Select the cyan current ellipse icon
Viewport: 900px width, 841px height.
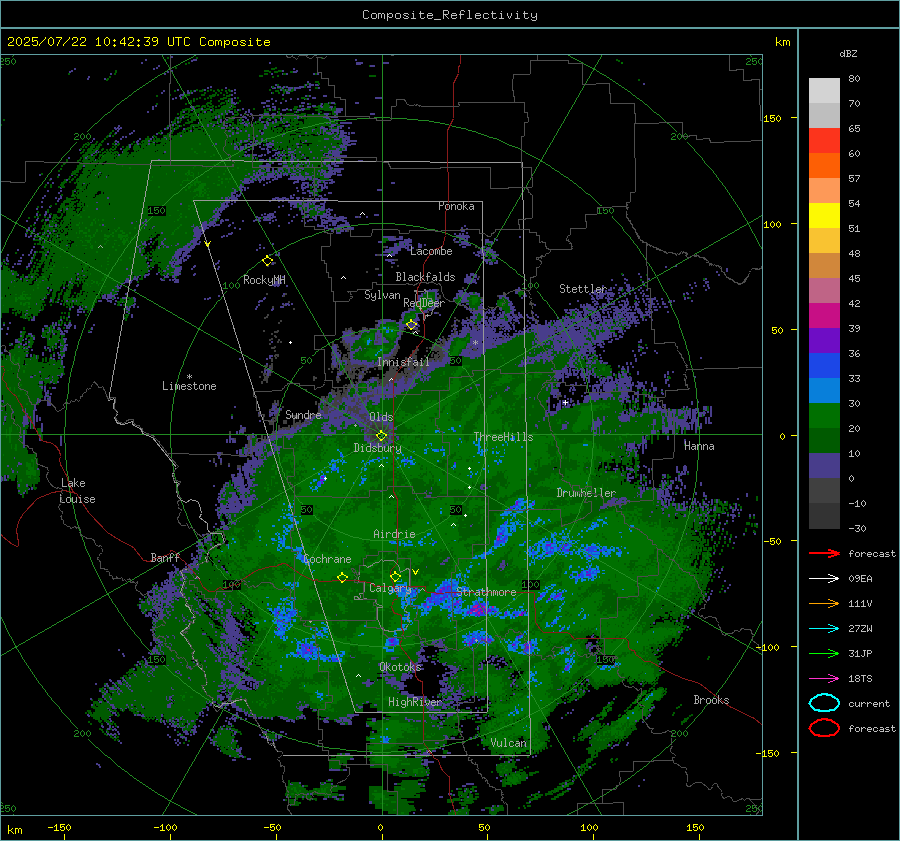click(x=824, y=703)
